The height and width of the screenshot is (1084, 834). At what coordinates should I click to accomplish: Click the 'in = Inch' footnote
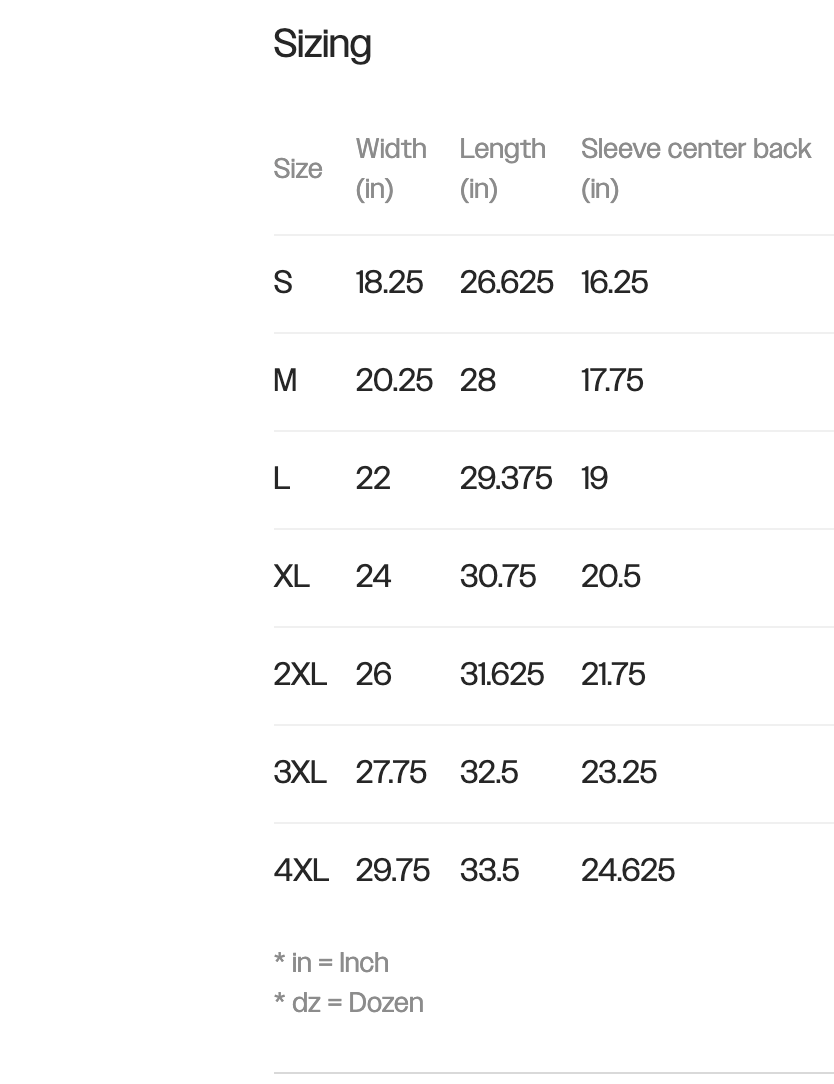pyautogui.click(x=331, y=963)
